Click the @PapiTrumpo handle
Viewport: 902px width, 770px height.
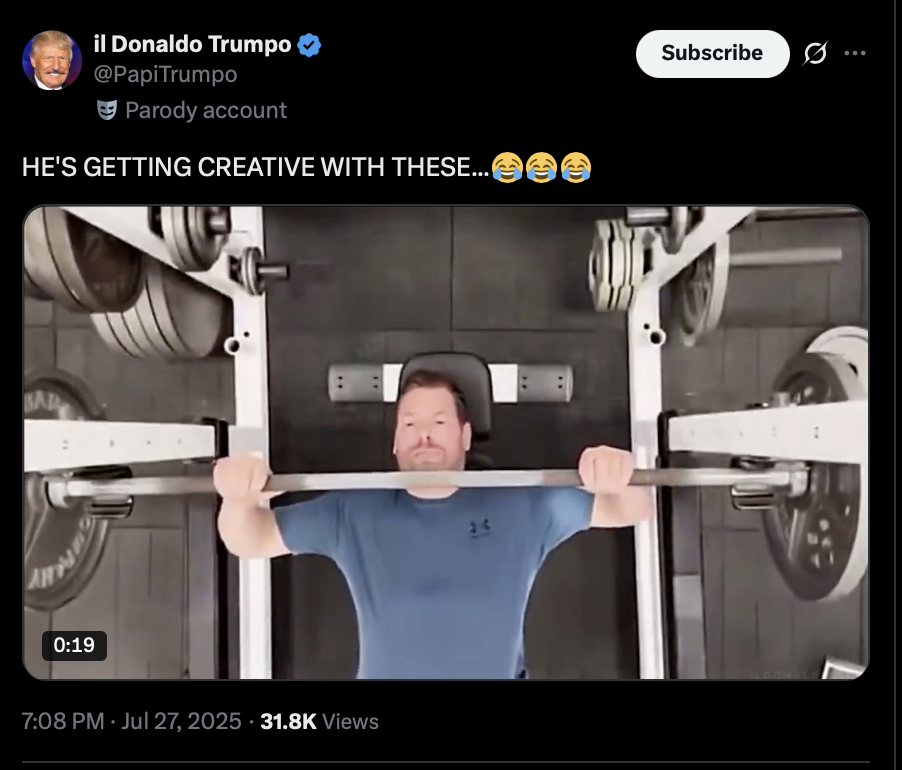165,74
